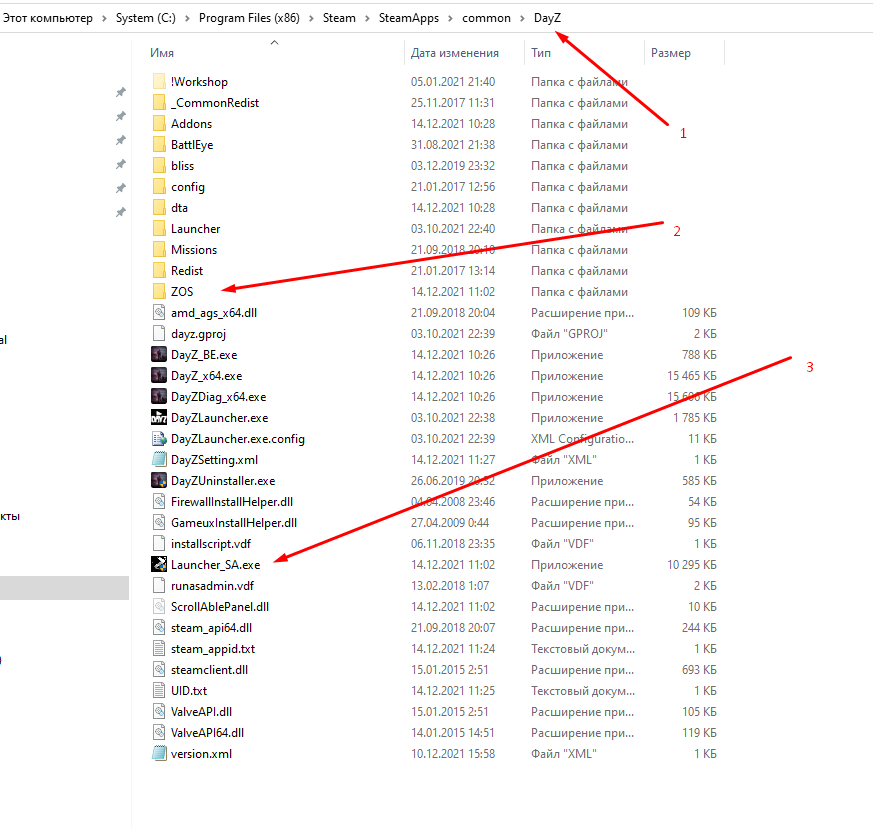Viewport: 873px width, 828px height.
Task: Expand the chevron after SteamApps breadcrumb
Action: [450, 18]
